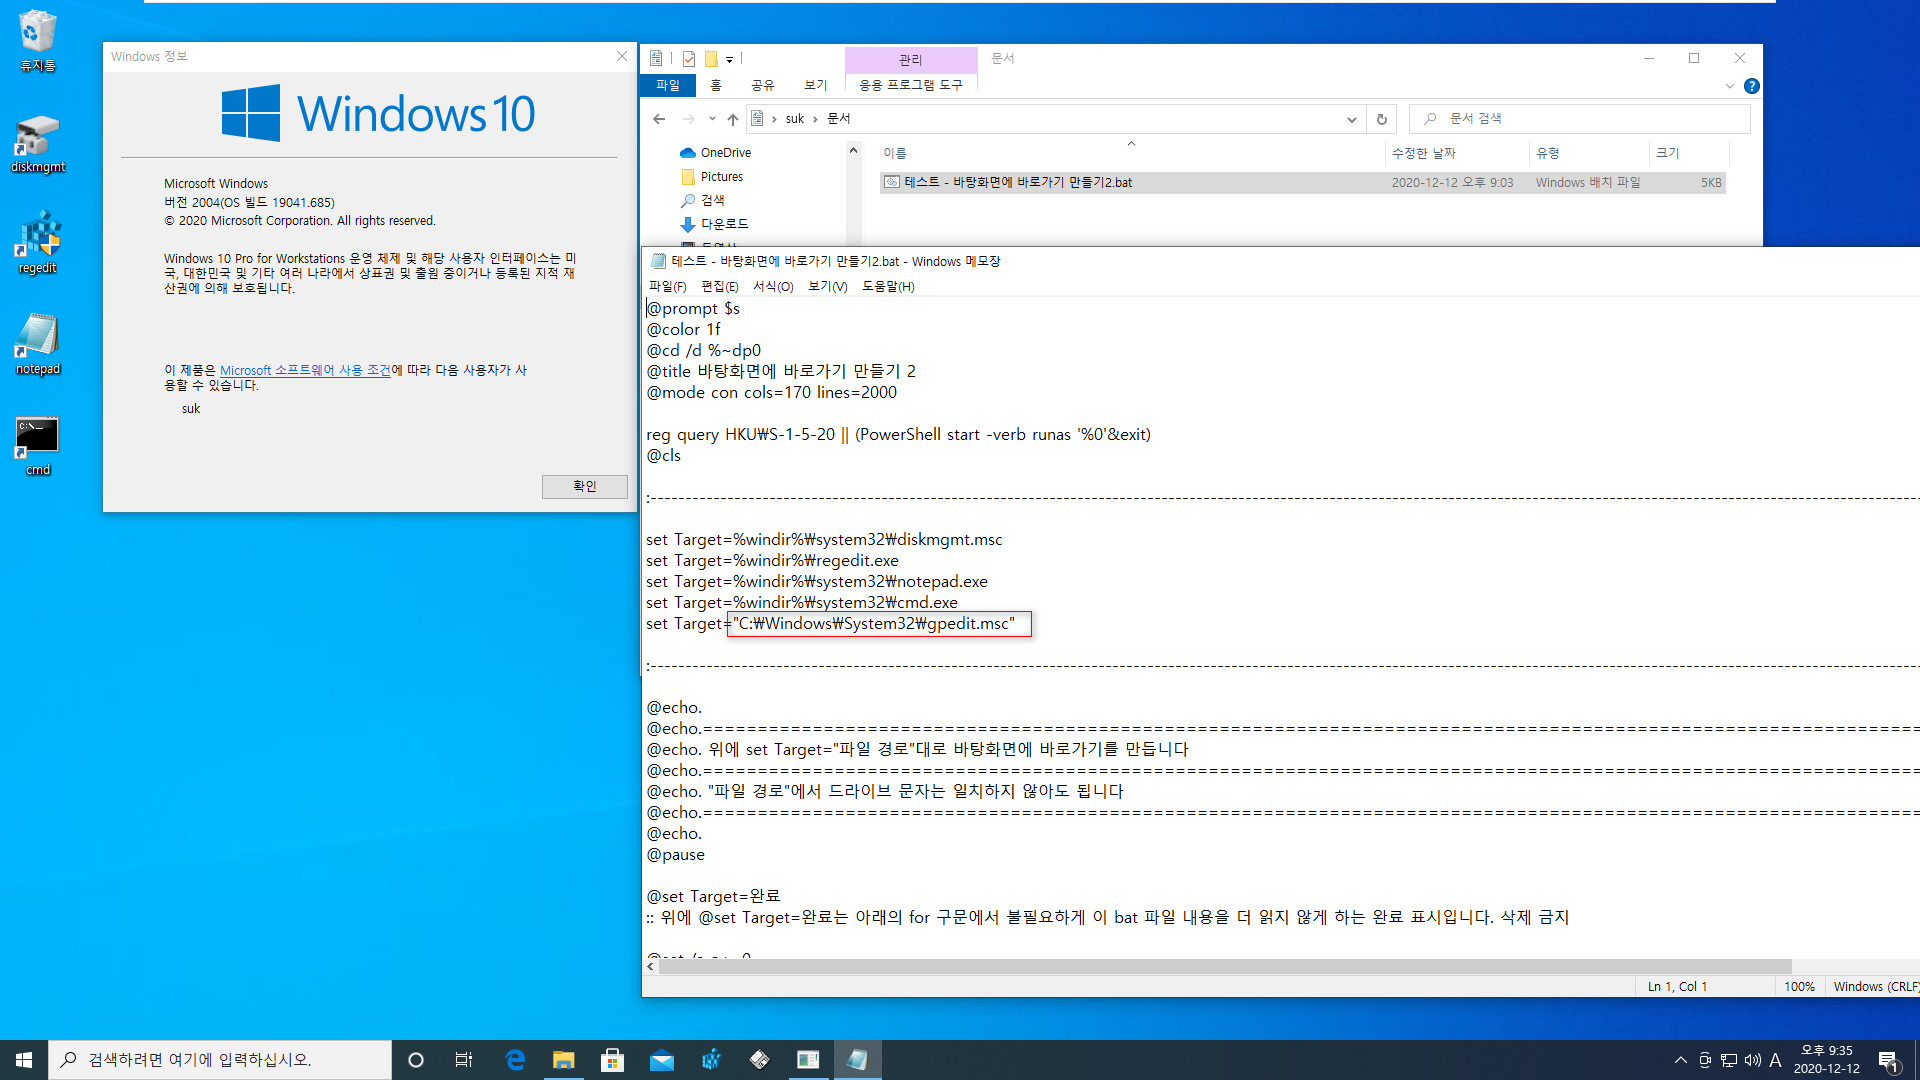
Task: Open Notepad's View menu
Action: click(x=827, y=287)
